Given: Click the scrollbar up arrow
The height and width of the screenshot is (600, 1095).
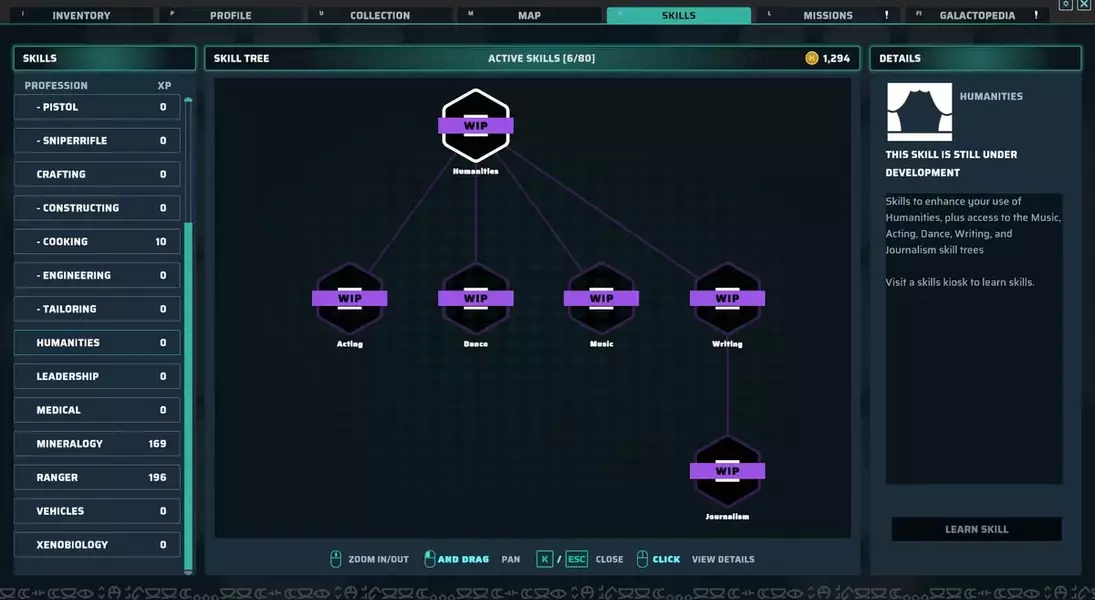Looking at the screenshot, I should 188,100.
